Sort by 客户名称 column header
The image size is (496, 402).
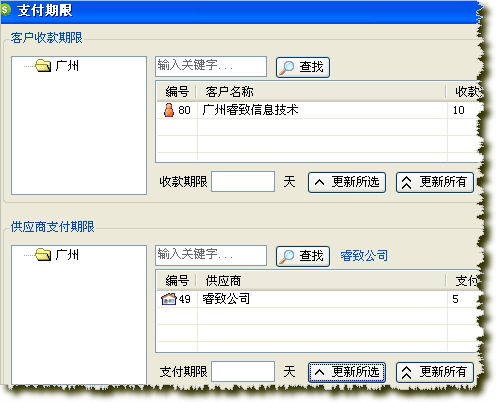pyautogui.click(x=322, y=91)
